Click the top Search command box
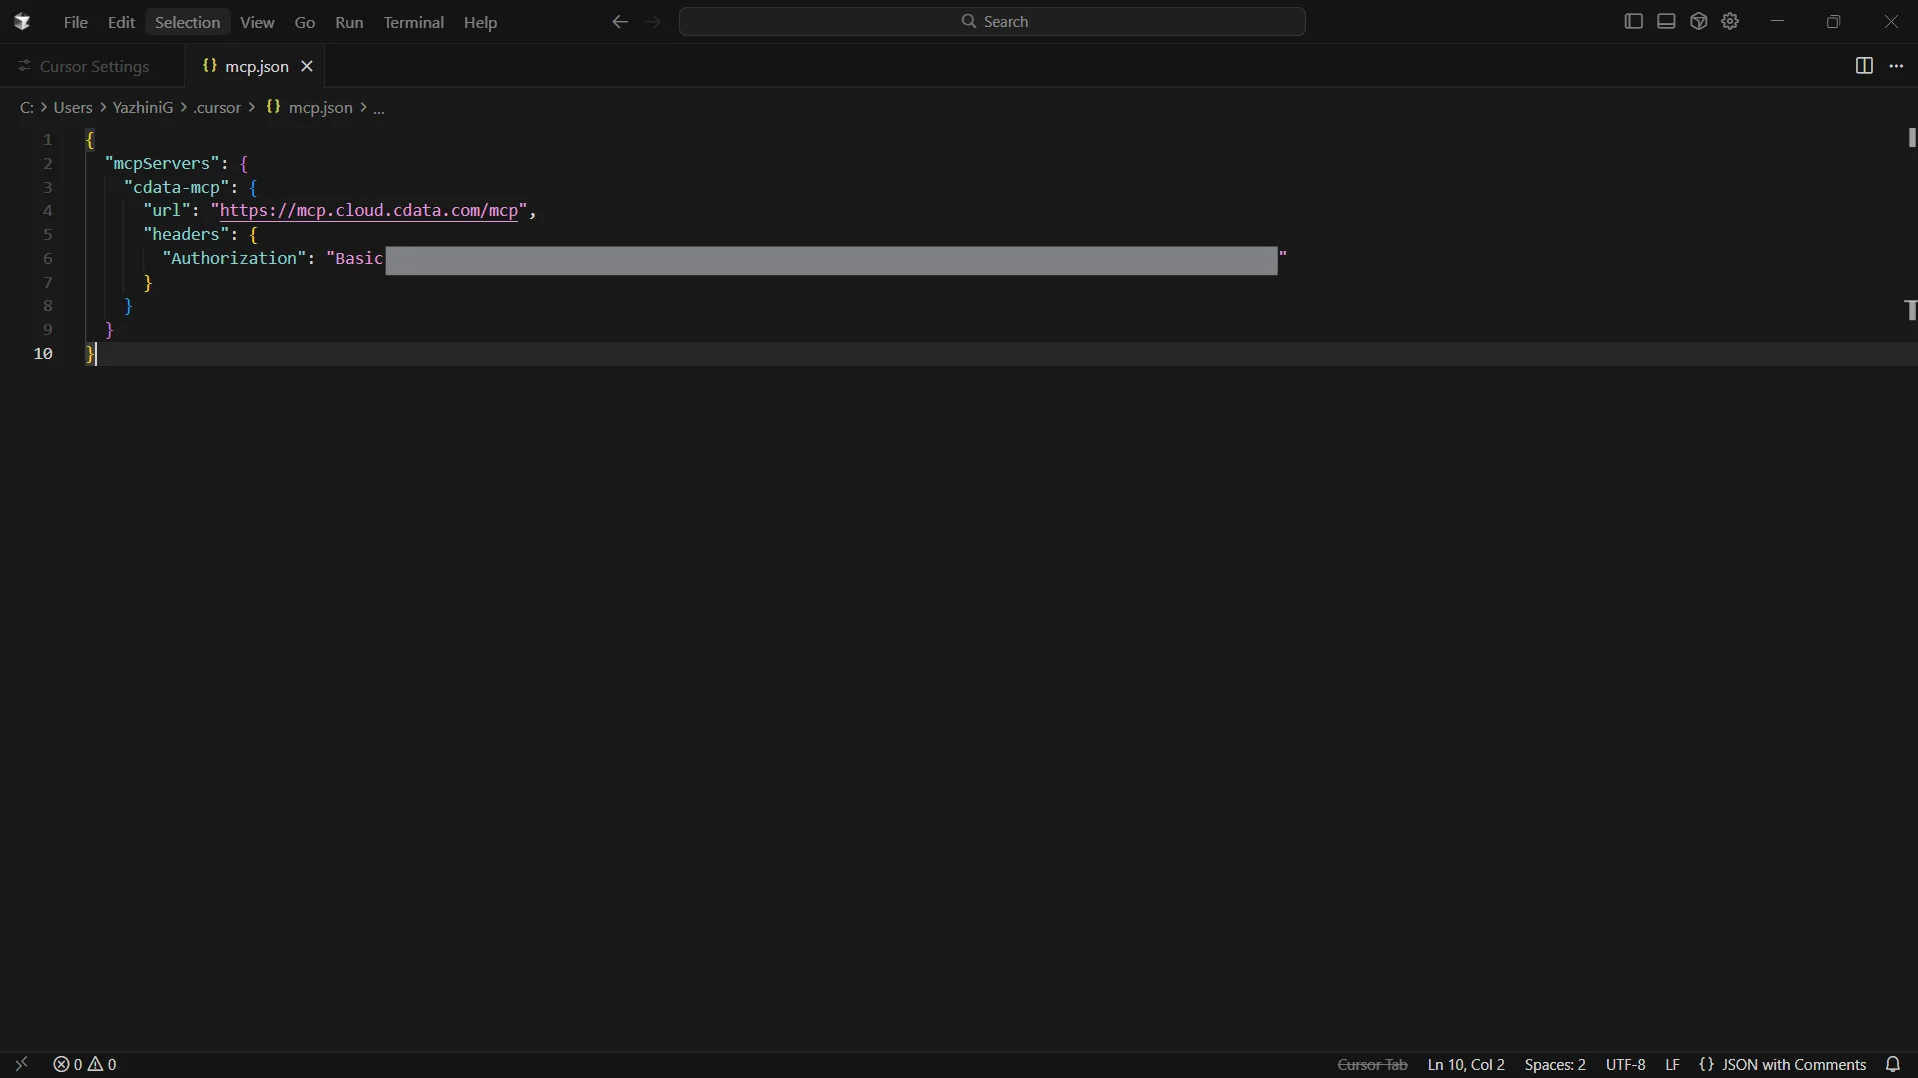Image resolution: width=1918 pixels, height=1078 pixels. pyautogui.click(x=993, y=22)
